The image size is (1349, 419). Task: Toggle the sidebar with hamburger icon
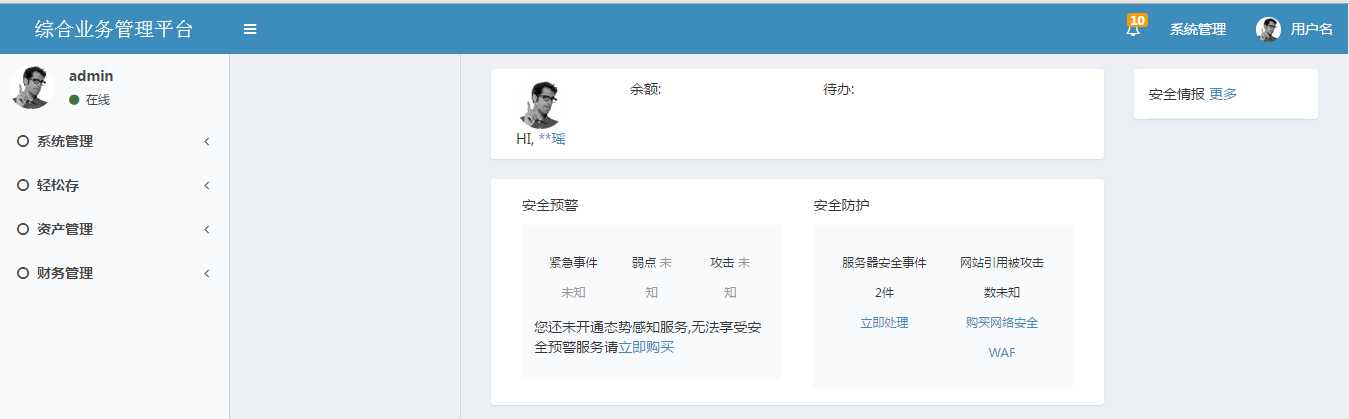coord(250,29)
